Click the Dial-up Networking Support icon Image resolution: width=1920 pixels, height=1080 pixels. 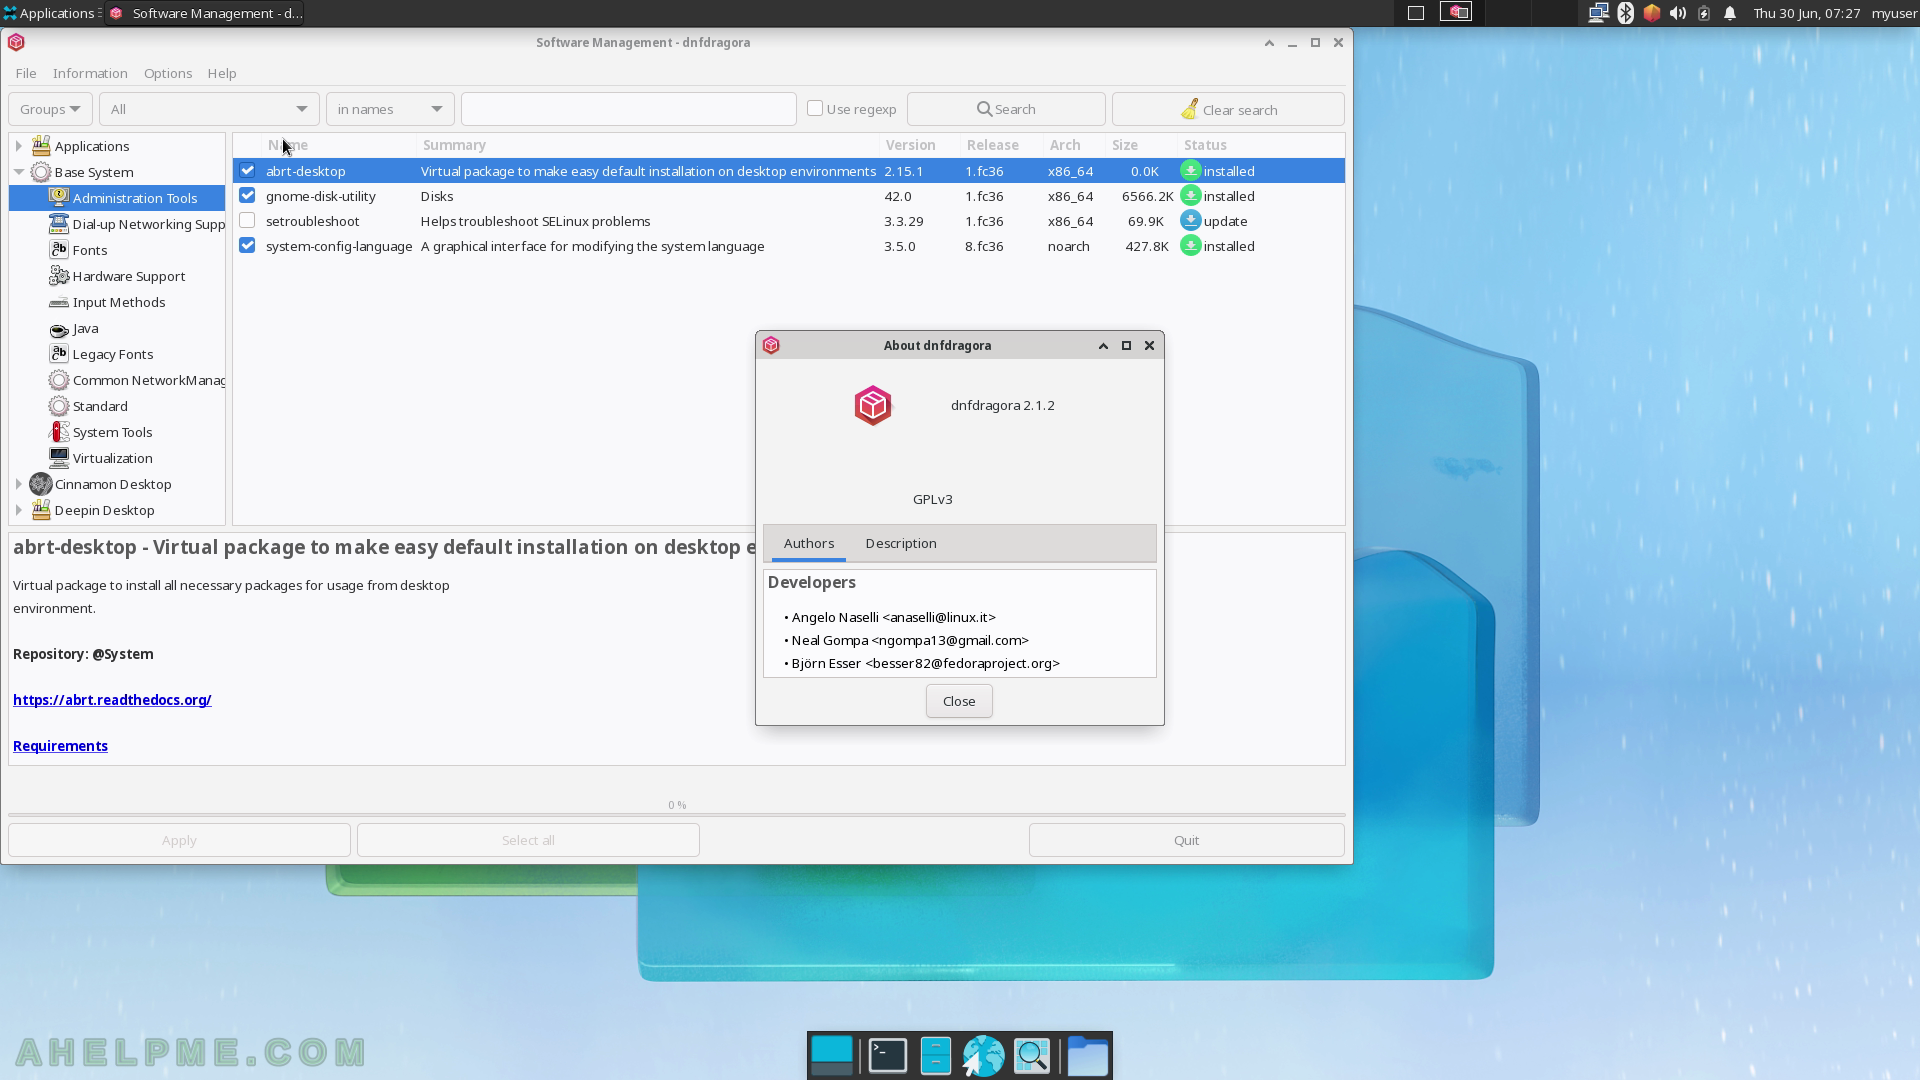coord(59,224)
